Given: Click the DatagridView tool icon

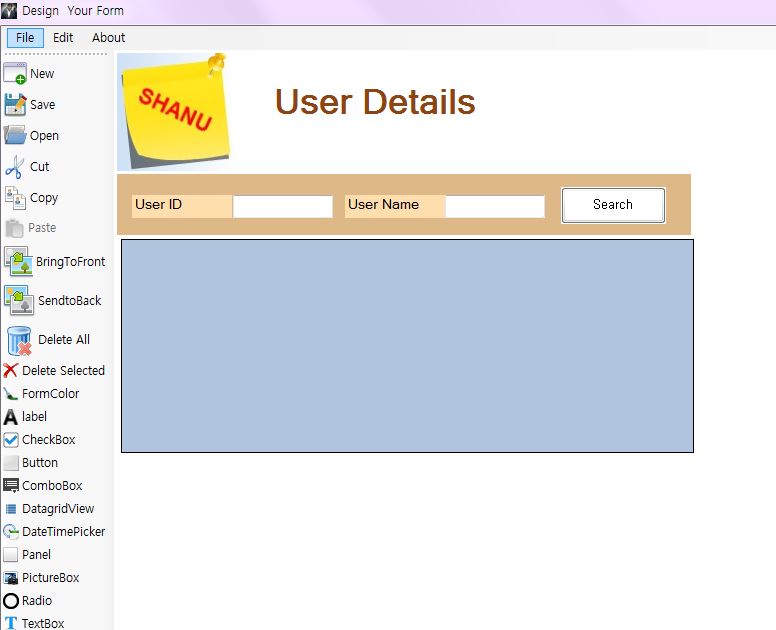Looking at the screenshot, I should point(10,509).
